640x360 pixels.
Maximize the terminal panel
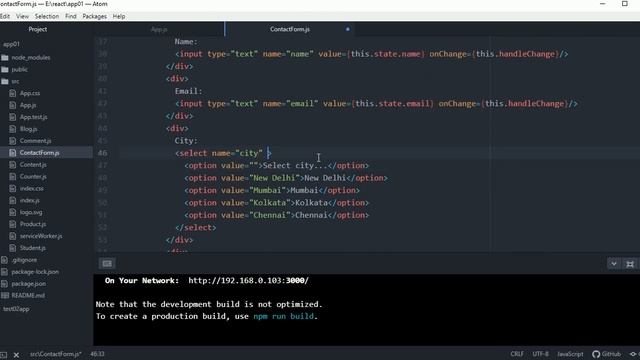pyautogui.click(x=630, y=264)
